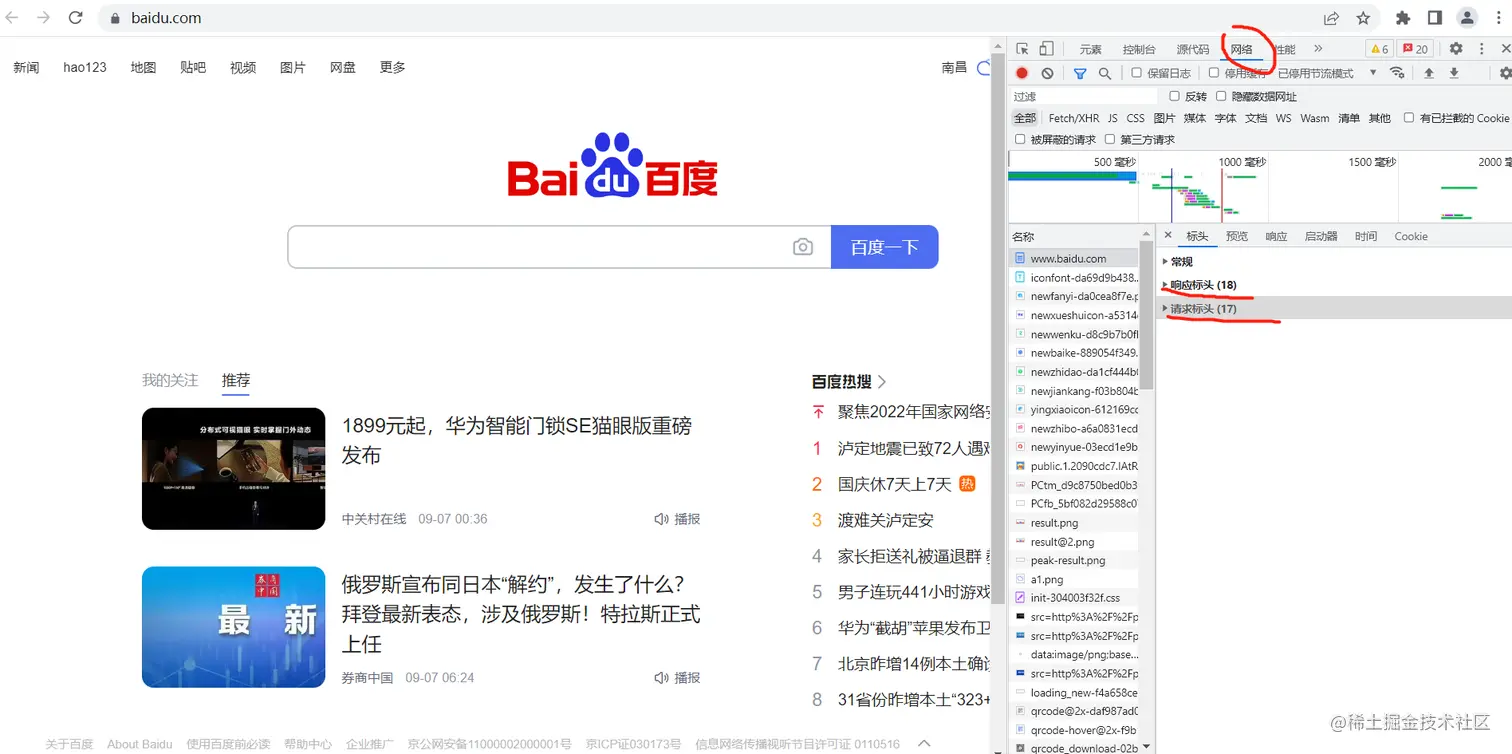Select the init-304003f32f.css request row
The height and width of the screenshot is (754, 1512).
point(1075,598)
